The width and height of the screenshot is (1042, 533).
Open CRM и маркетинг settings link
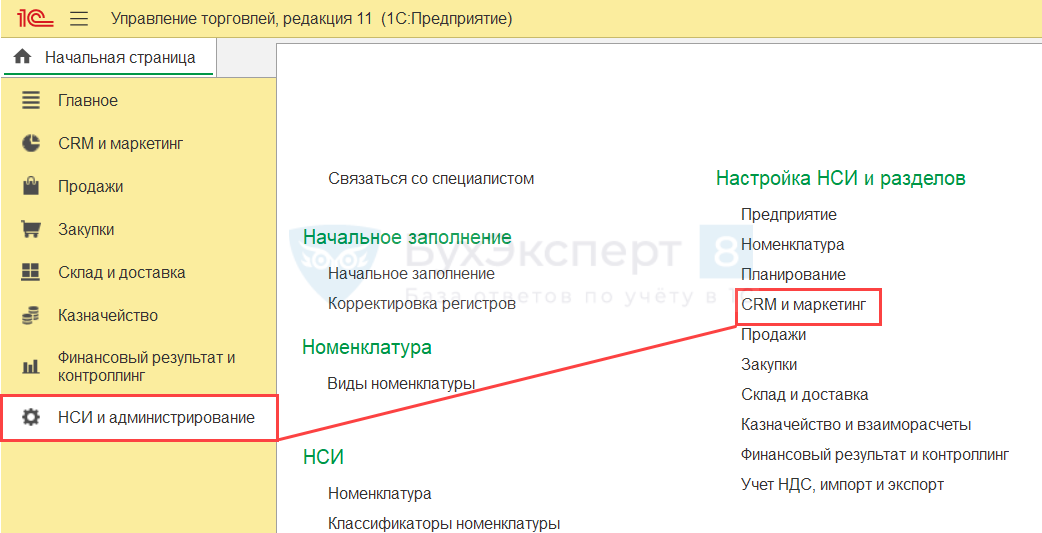coord(804,305)
